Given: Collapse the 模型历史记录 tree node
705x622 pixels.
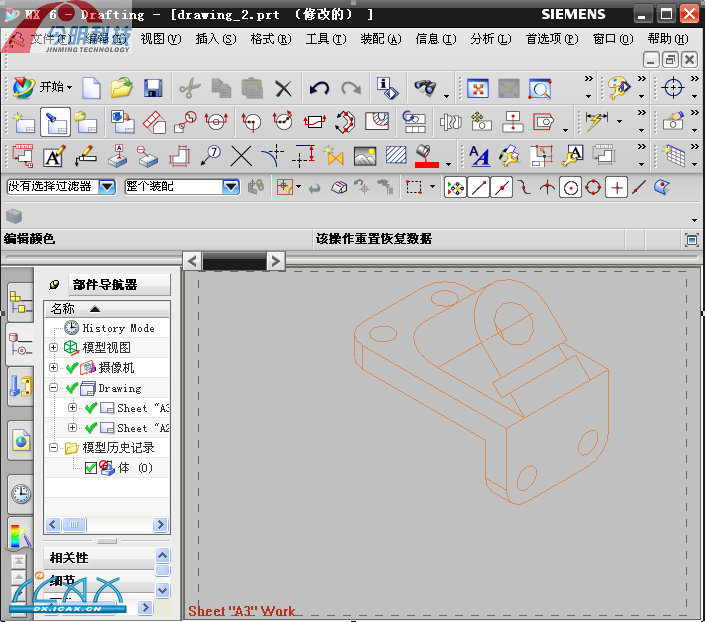Looking at the screenshot, I should click(54, 448).
